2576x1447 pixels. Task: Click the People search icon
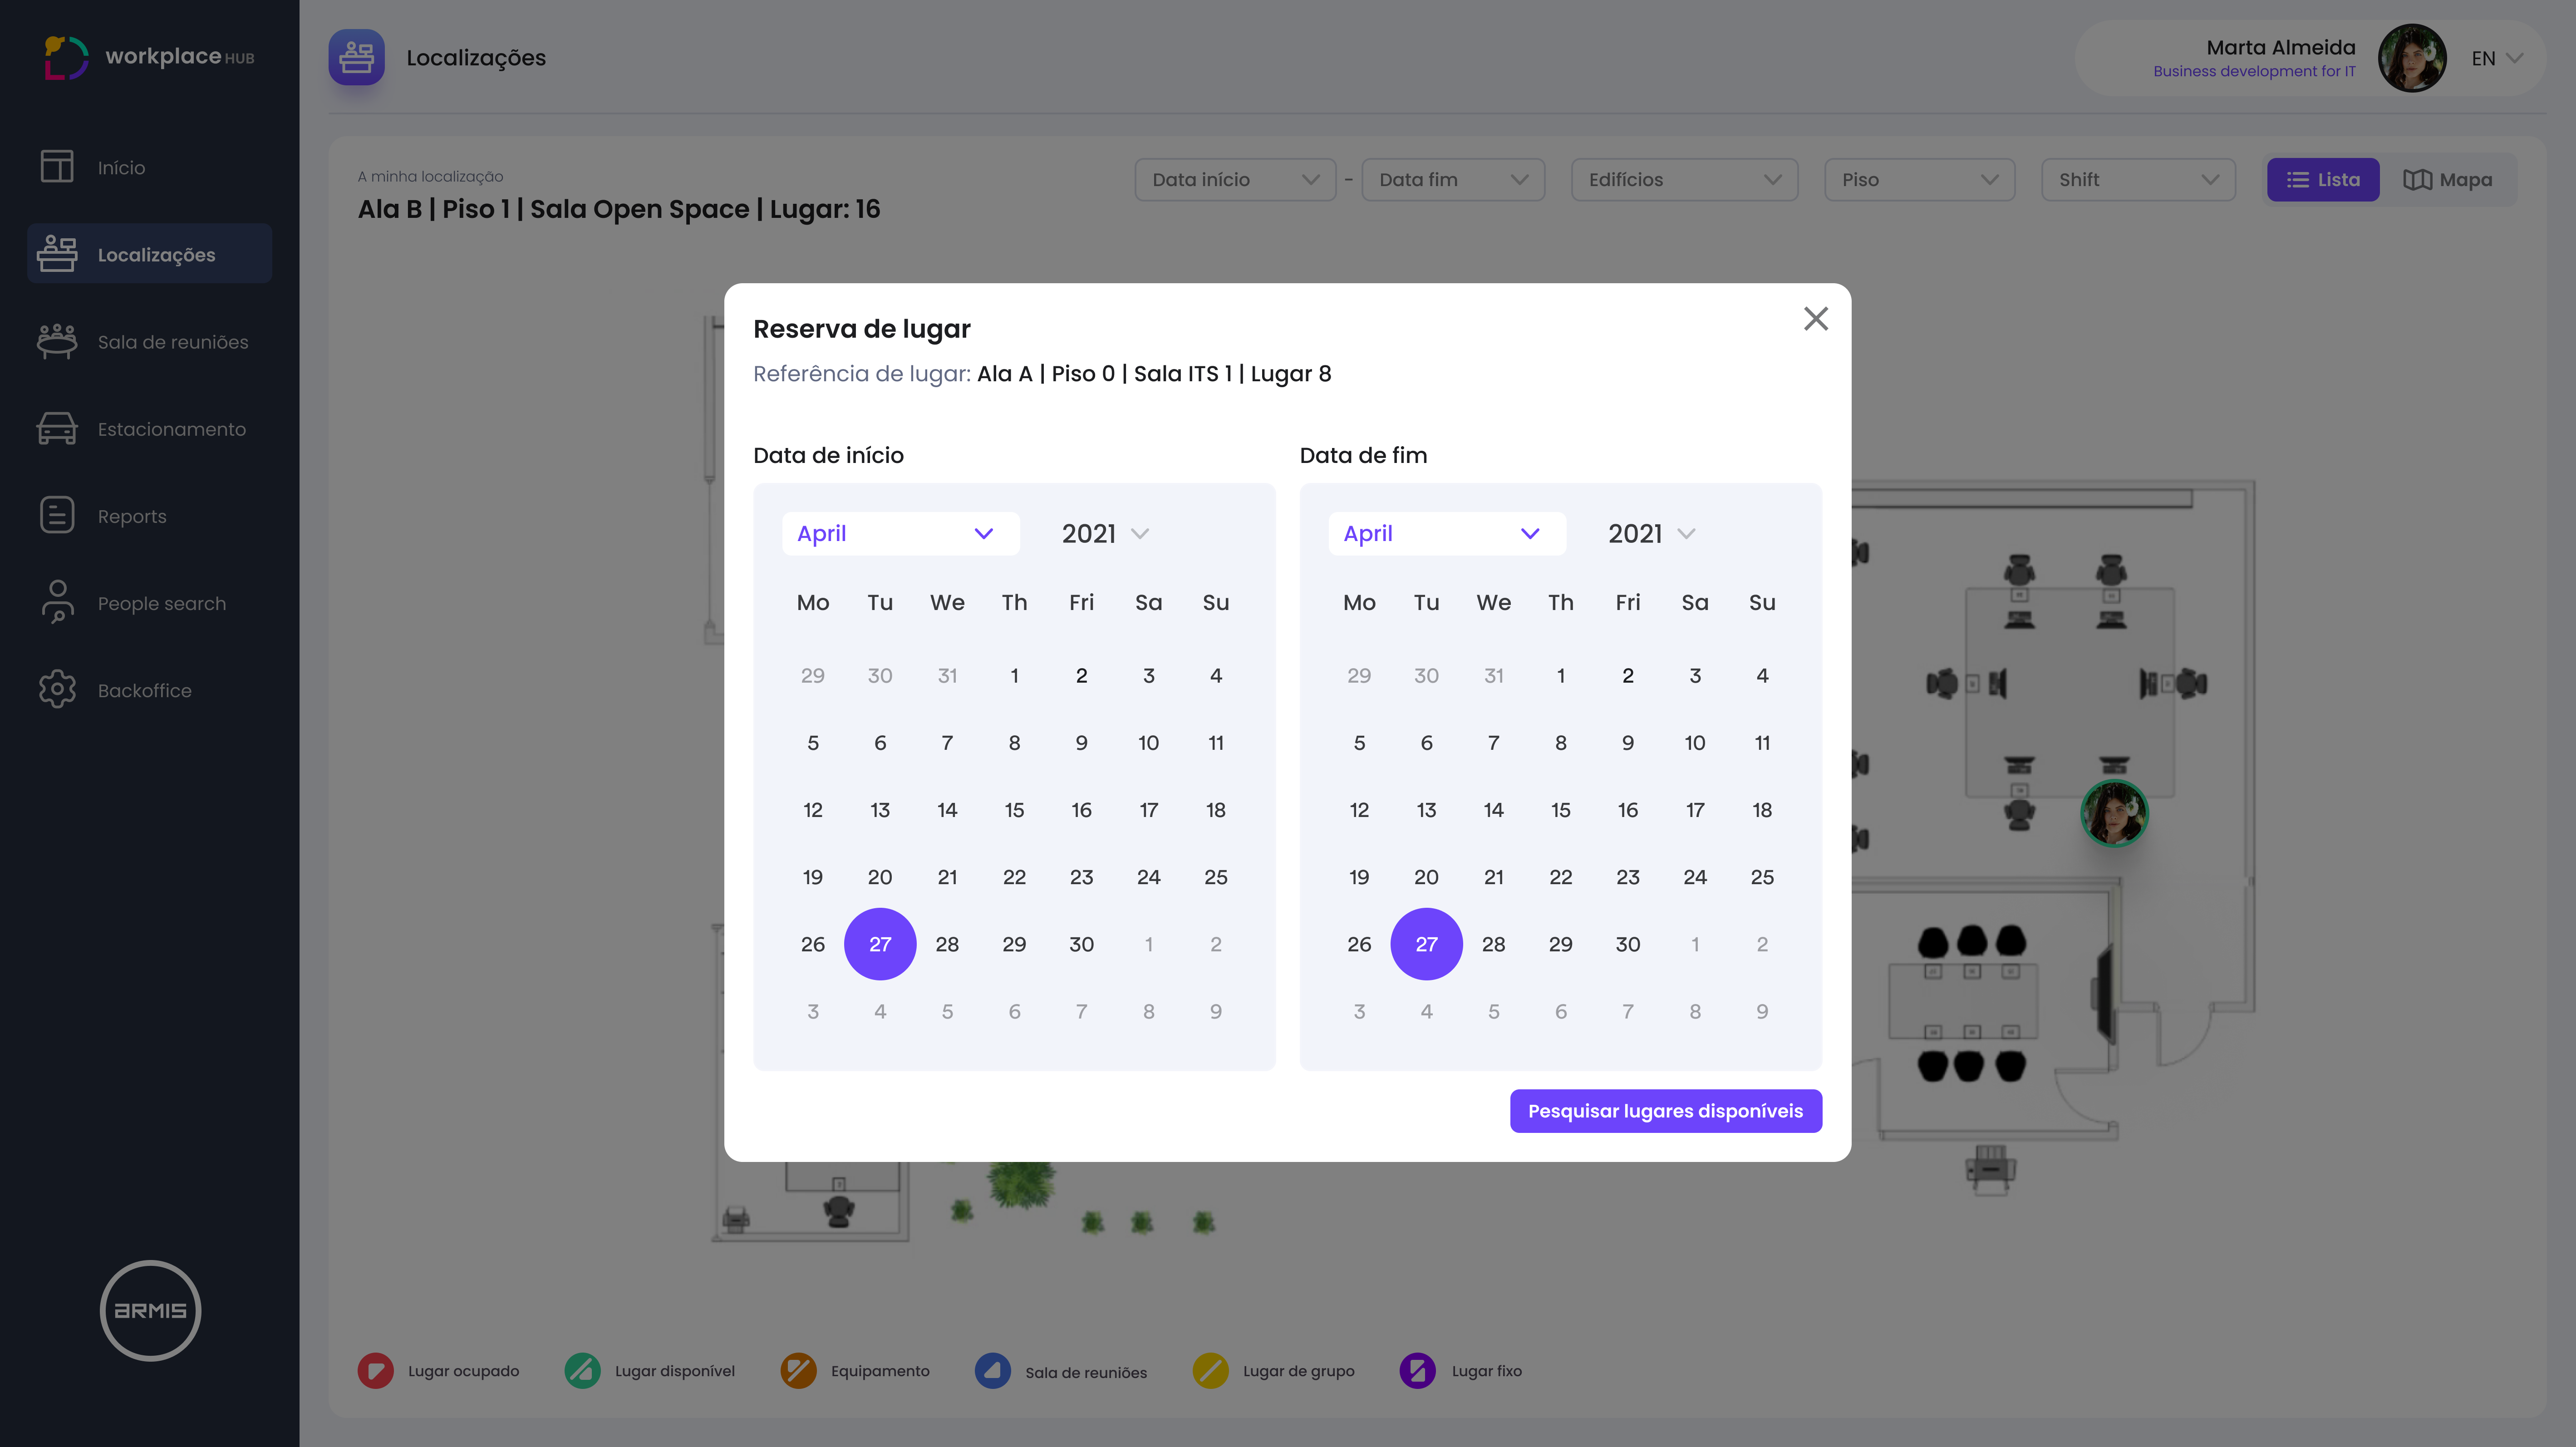click(x=57, y=602)
